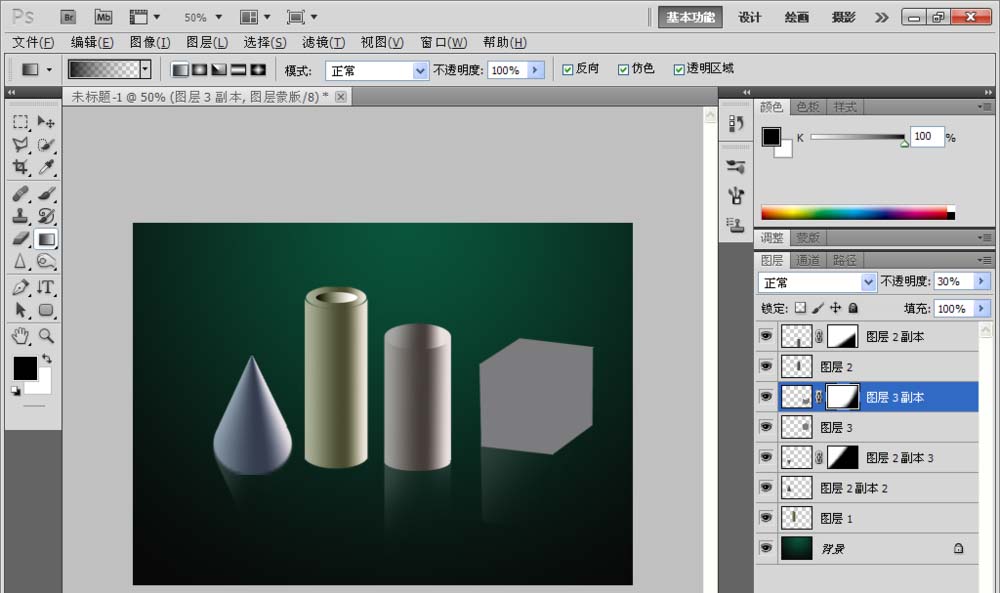This screenshot has width=1000, height=593.
Task: Choose the Diamond Gradient style
Action: pyautogui.click(x=258, y=70)
